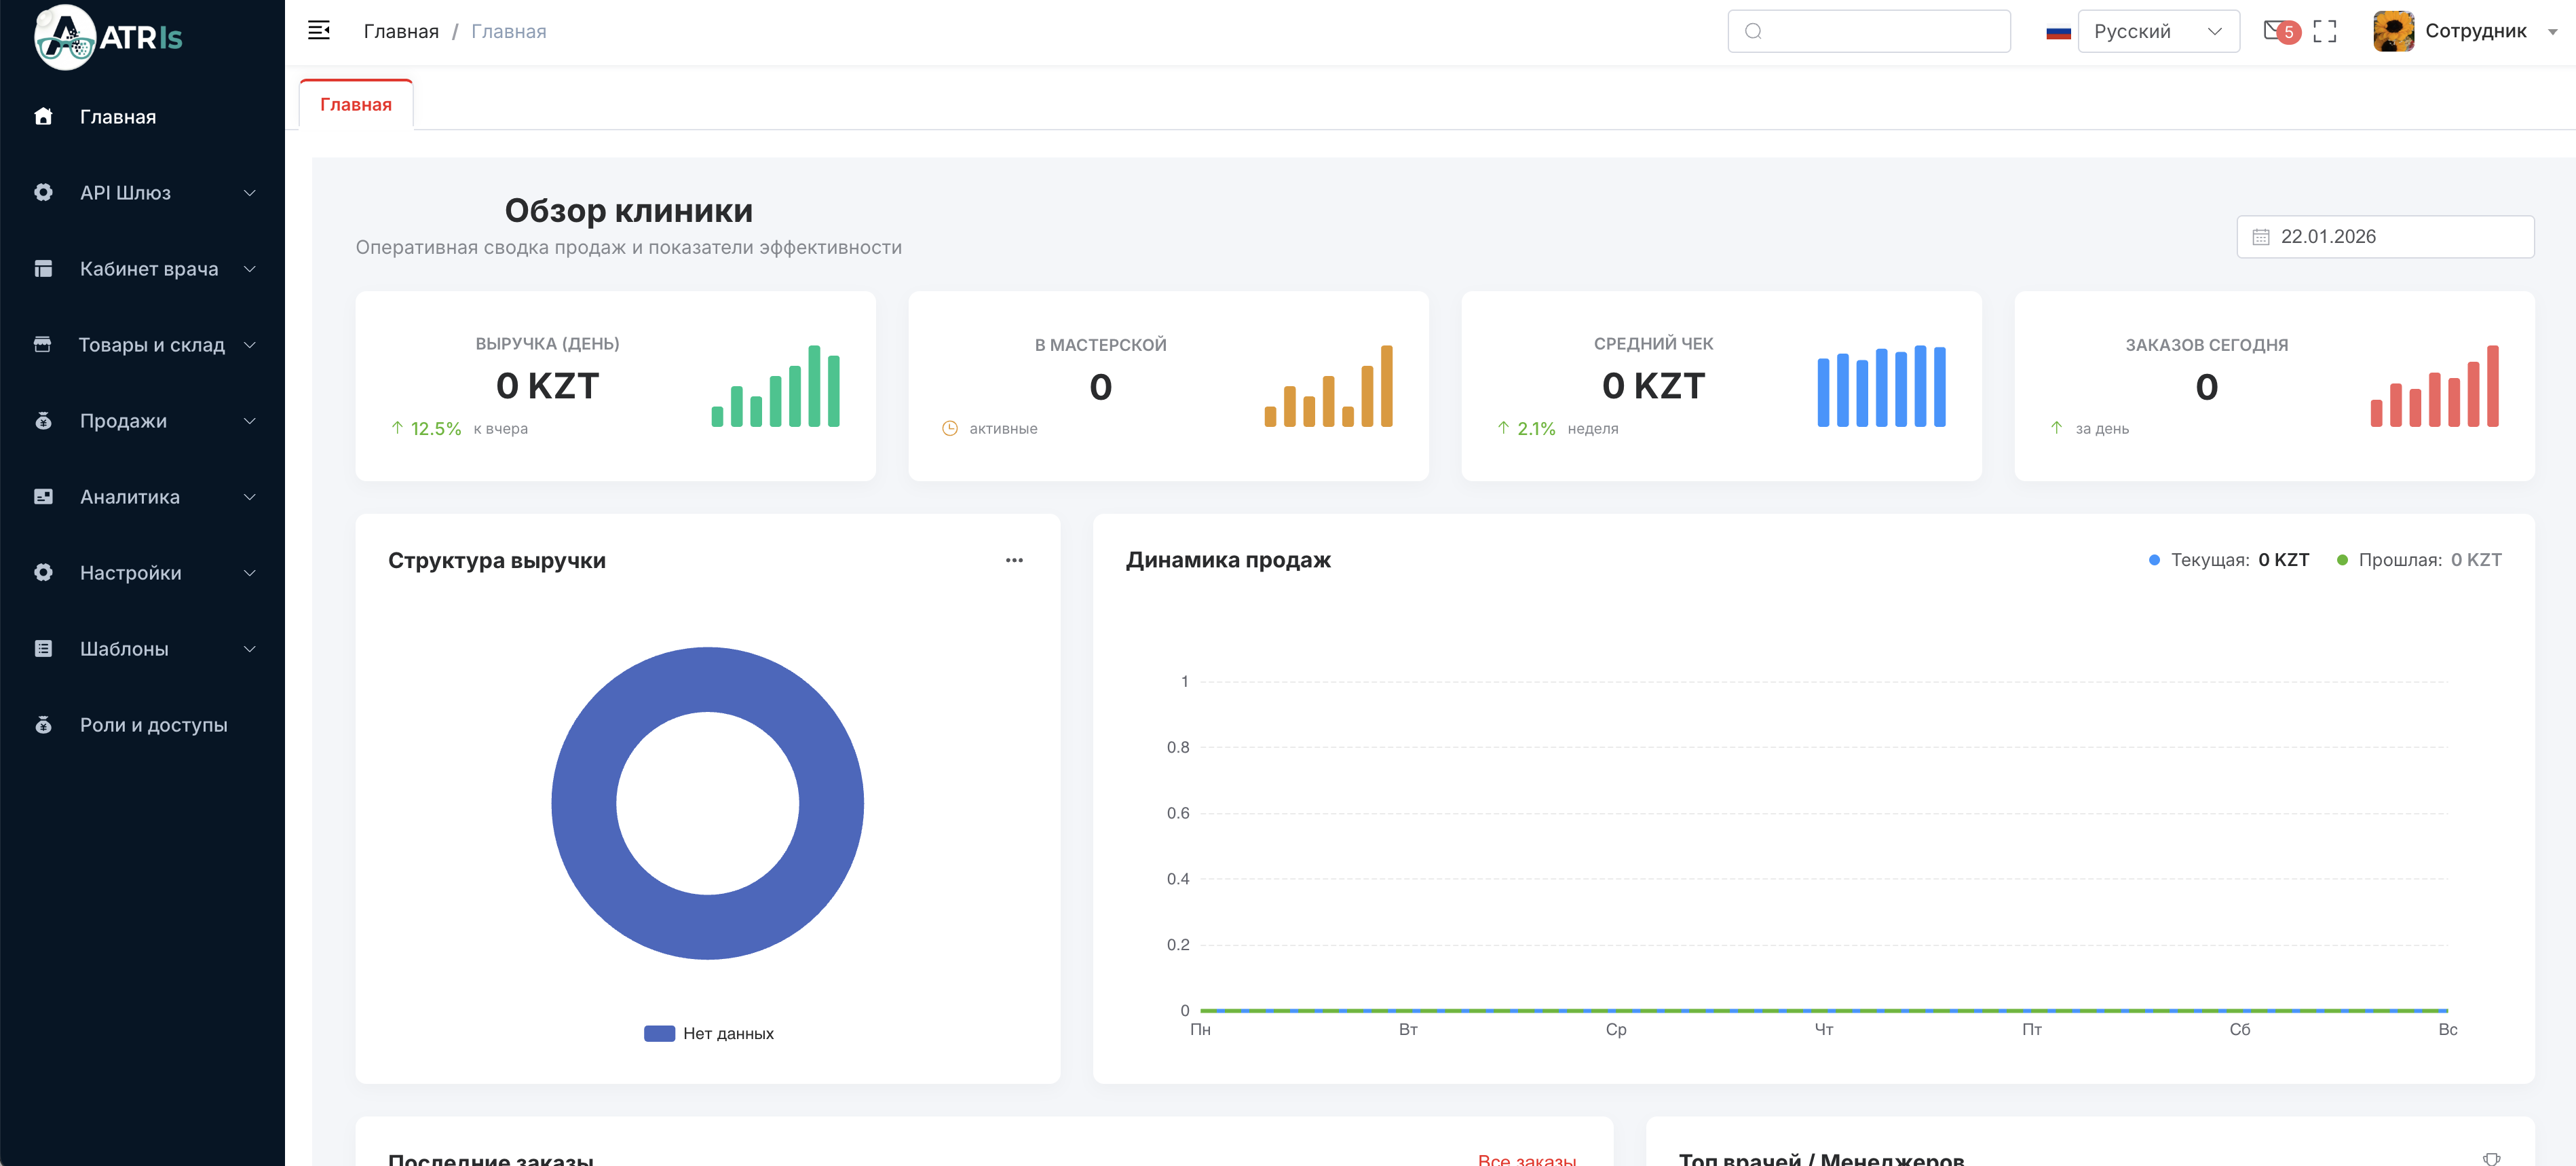Open notifications via the bell icon
The width and height of the screenshot is (2576, 1166).
point(2274,30)
